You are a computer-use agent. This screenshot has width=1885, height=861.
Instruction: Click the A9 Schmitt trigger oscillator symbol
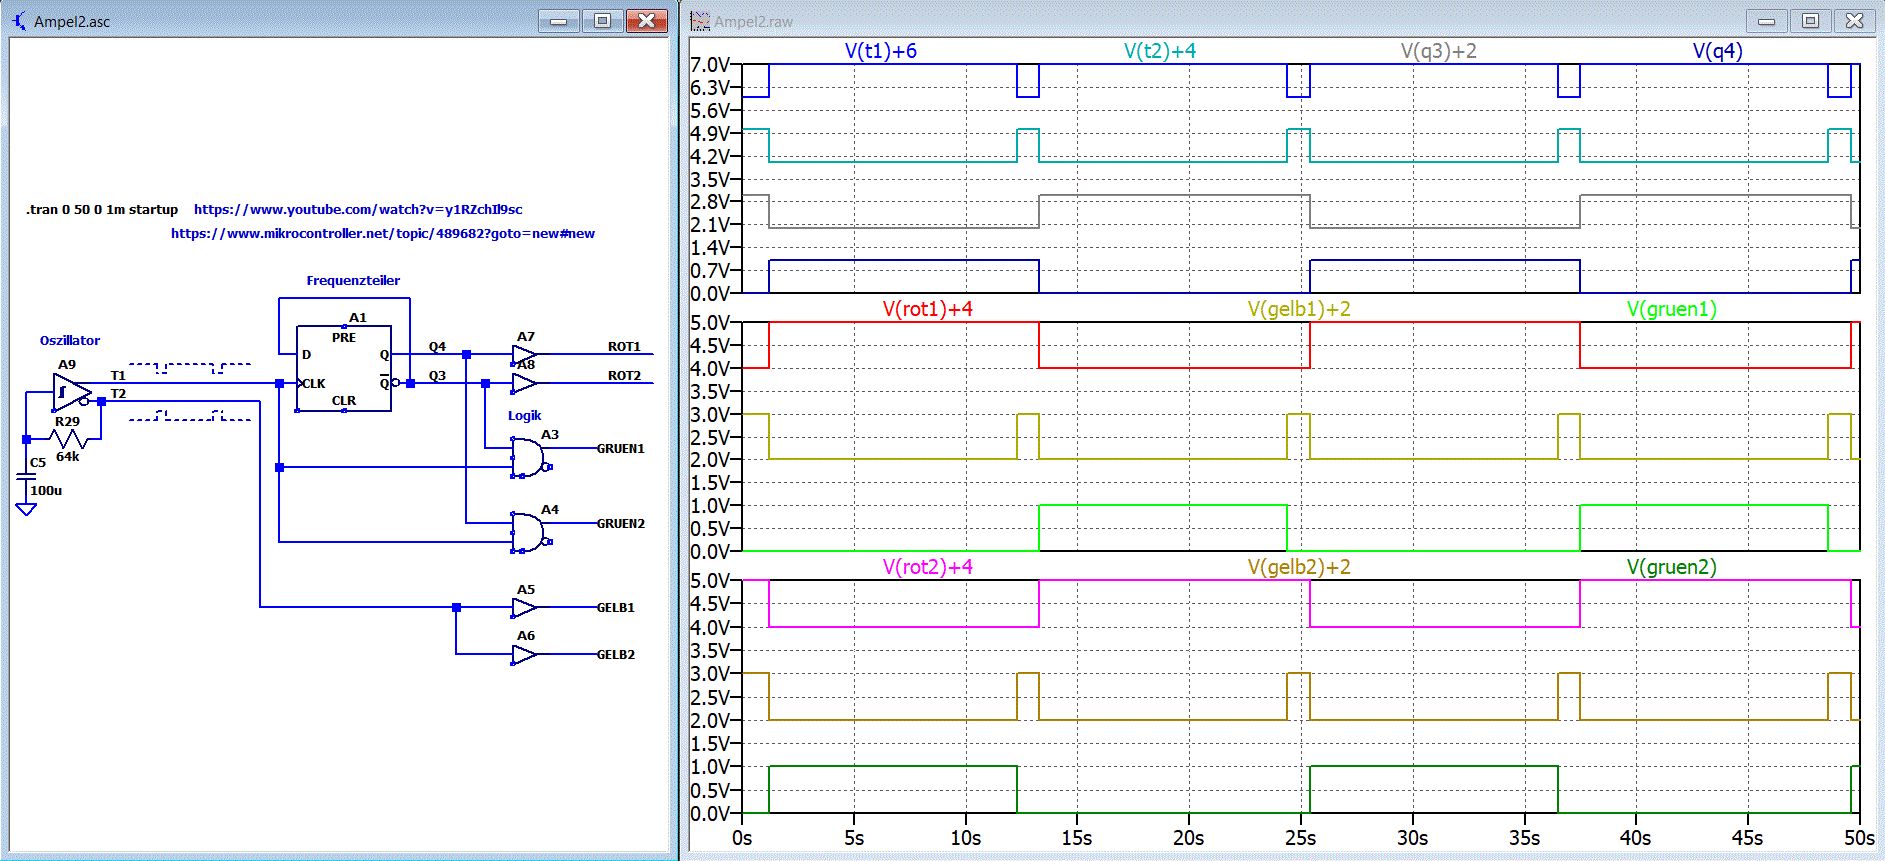pos(70,393)
